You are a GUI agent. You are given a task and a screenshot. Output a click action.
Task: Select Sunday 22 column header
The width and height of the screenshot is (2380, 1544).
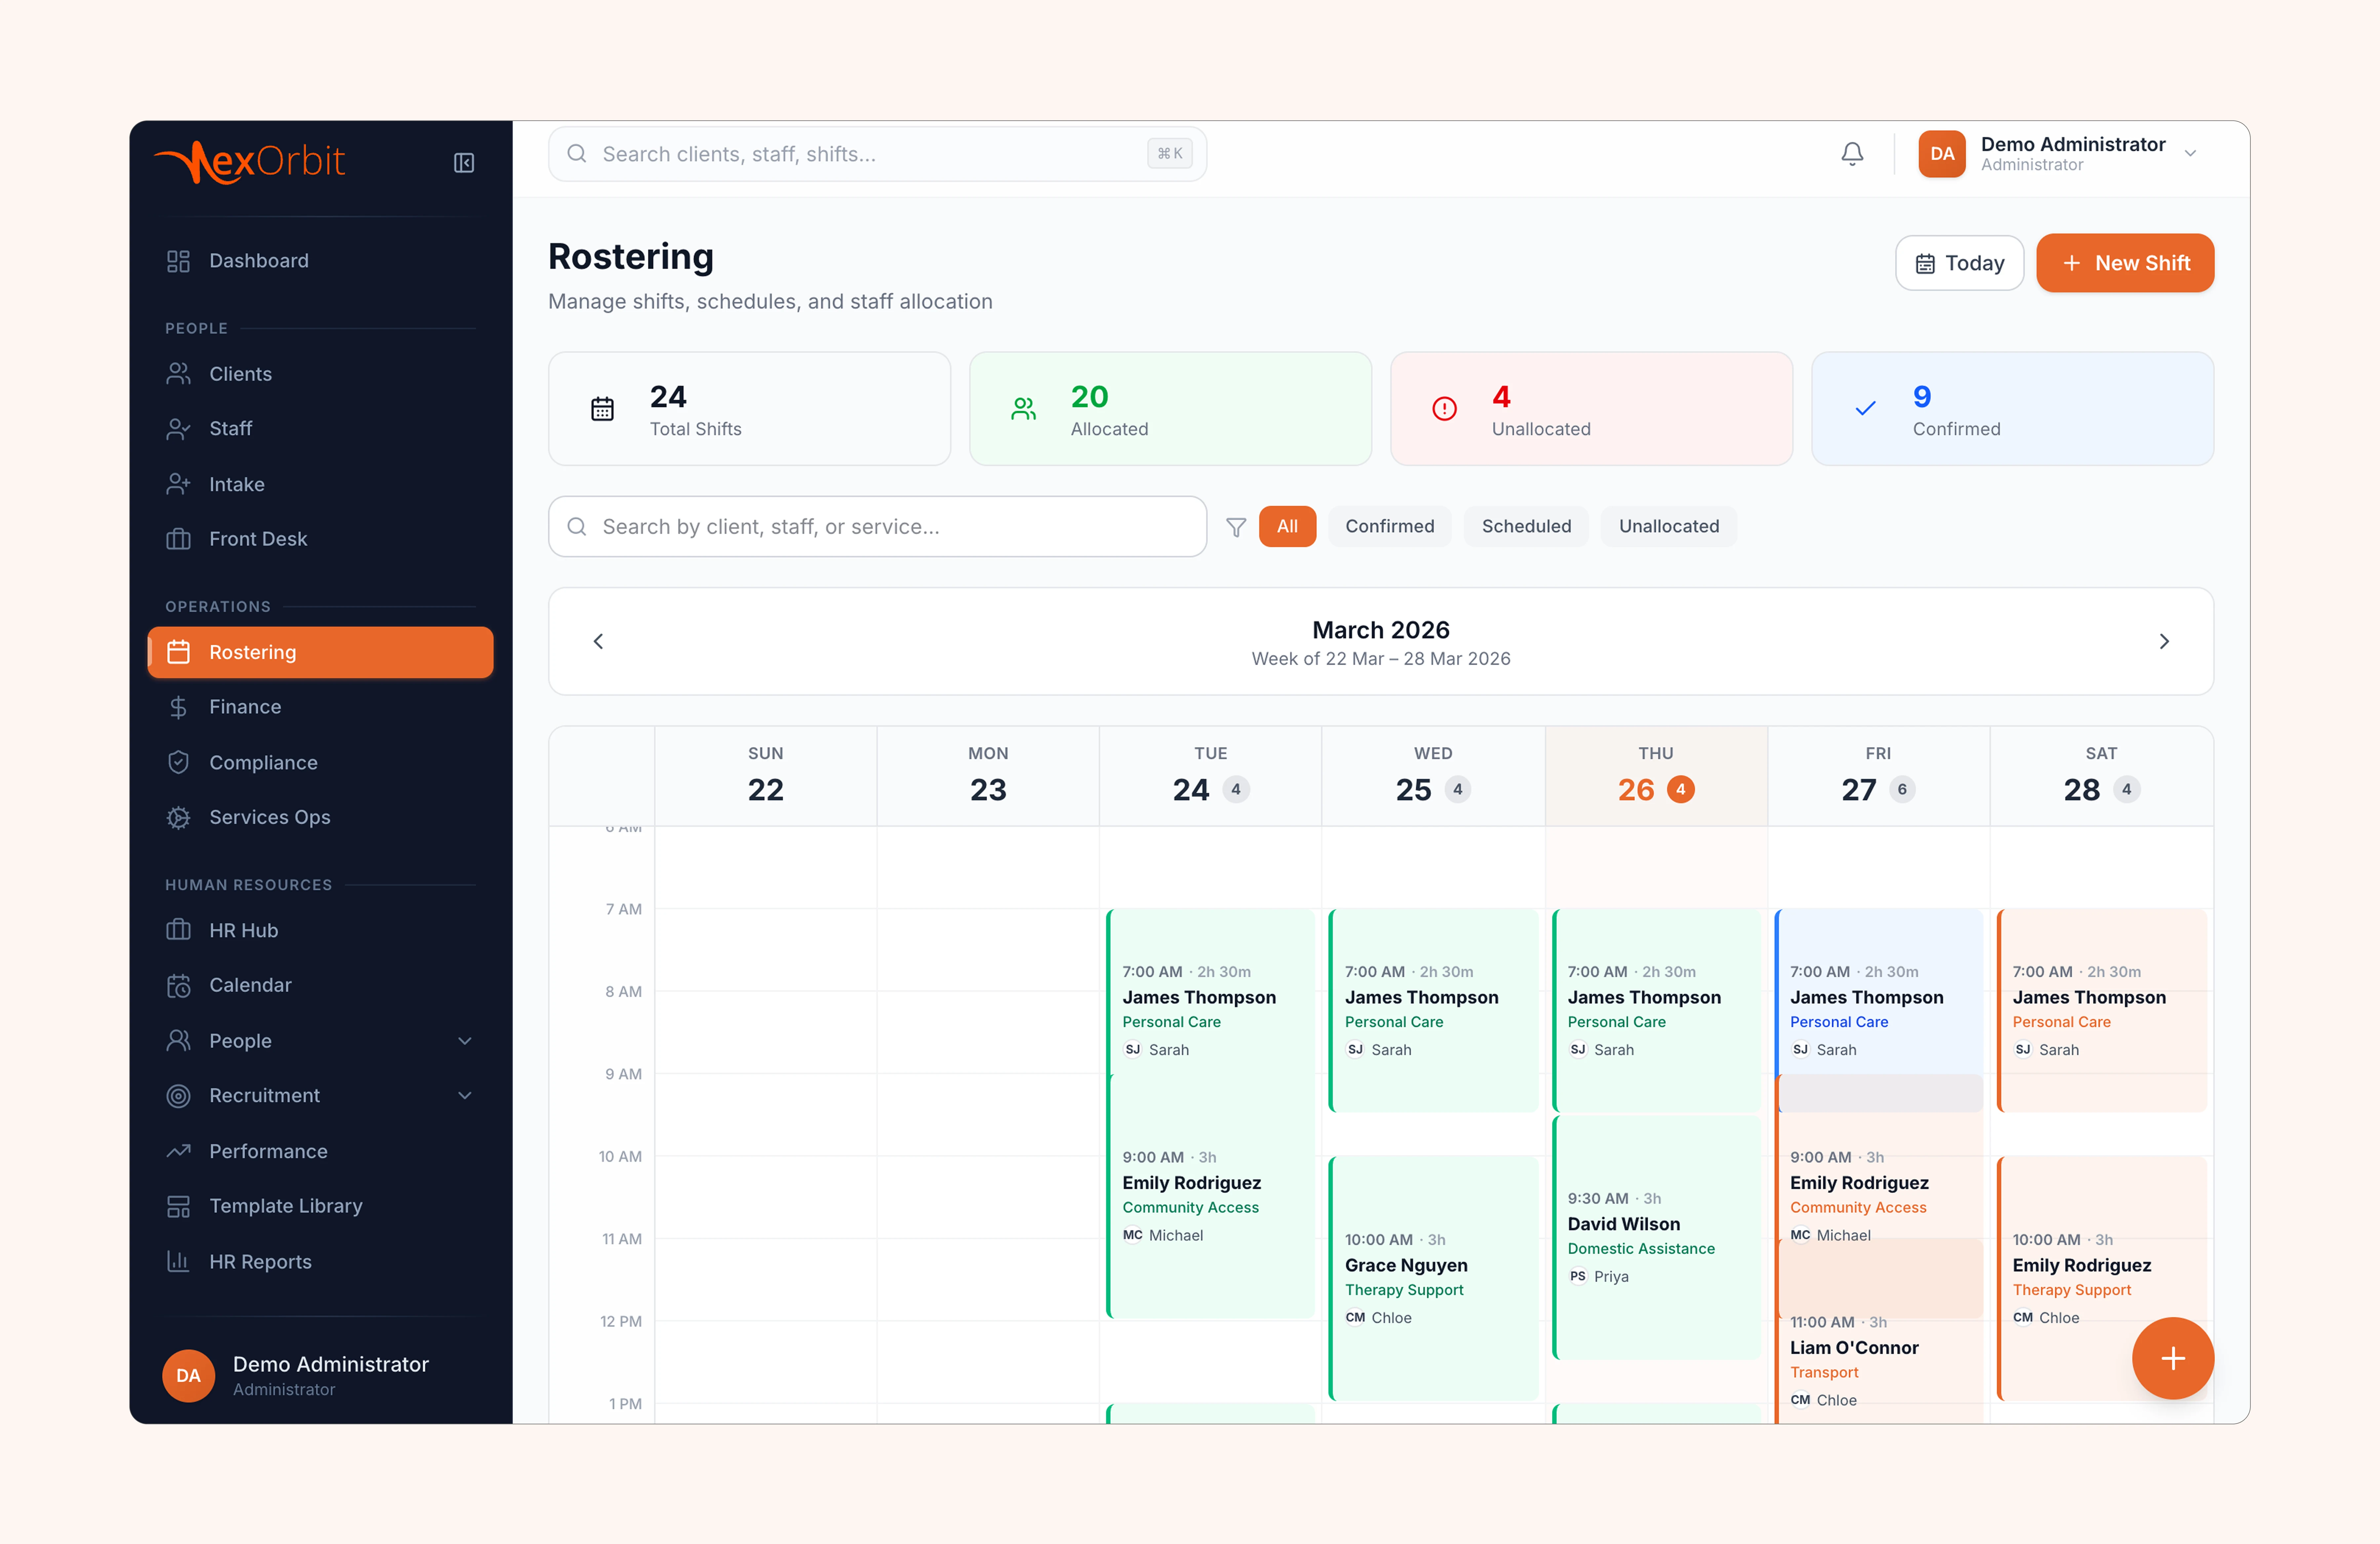tap(766, 776)
